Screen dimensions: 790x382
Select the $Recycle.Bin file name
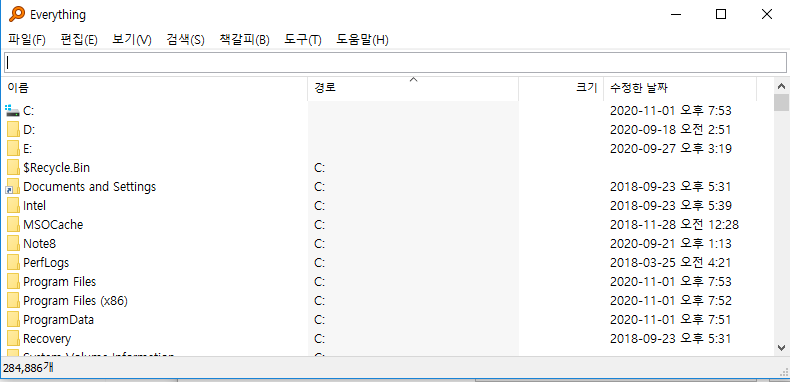56,167
